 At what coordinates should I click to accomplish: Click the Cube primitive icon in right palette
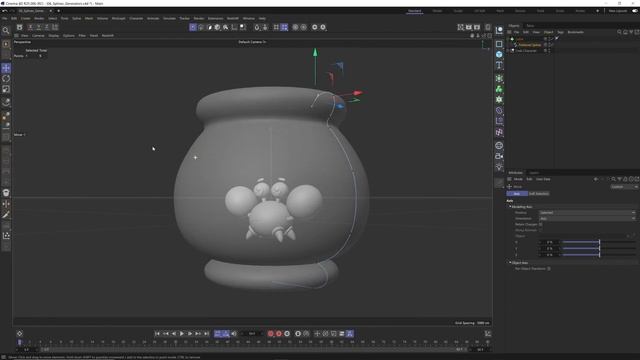(499, 54)
